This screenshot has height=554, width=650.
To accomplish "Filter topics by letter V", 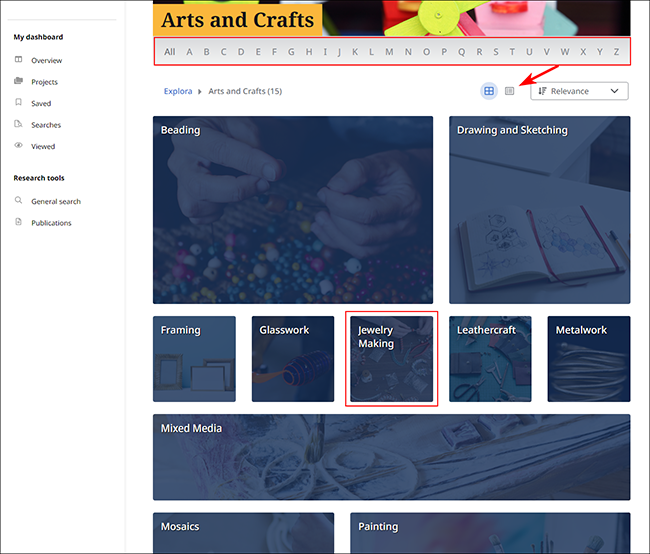I will coord(546,52).
